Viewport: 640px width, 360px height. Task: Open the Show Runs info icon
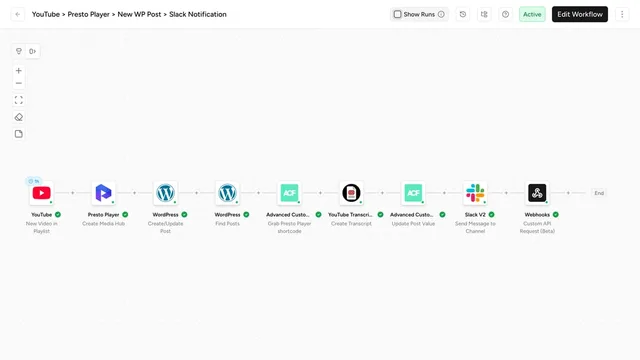441,14
